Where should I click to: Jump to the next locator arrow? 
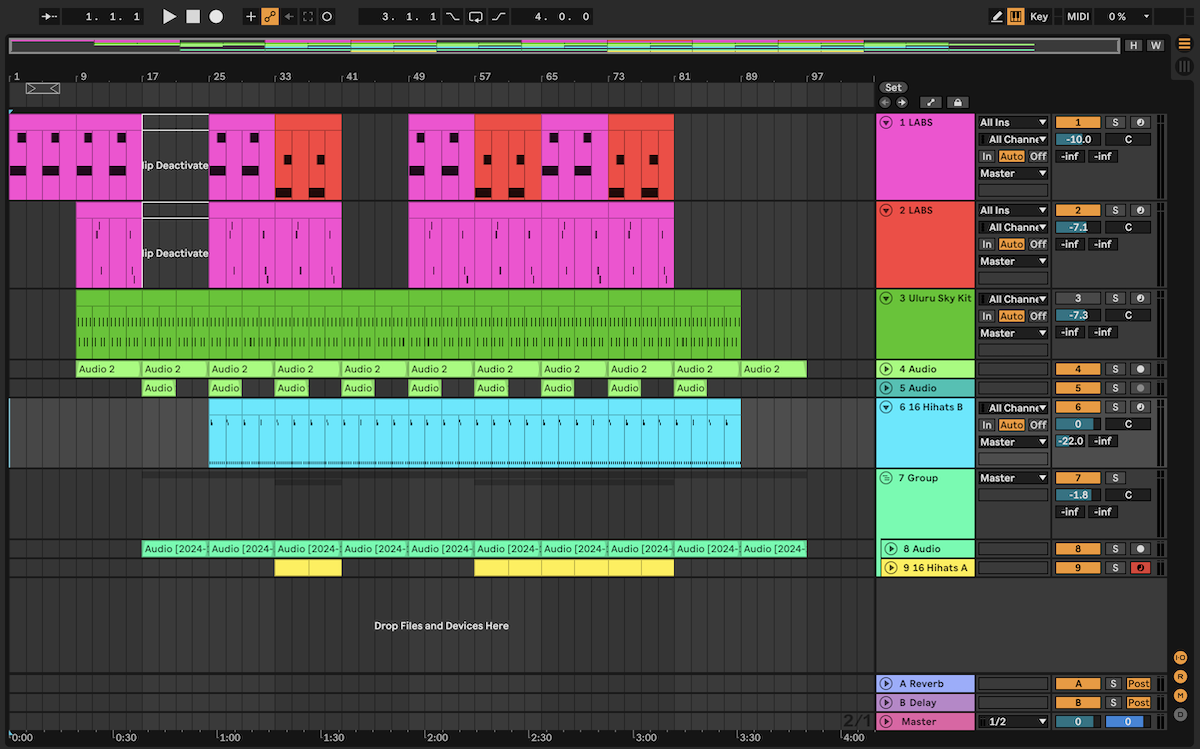tap(901, 102)
